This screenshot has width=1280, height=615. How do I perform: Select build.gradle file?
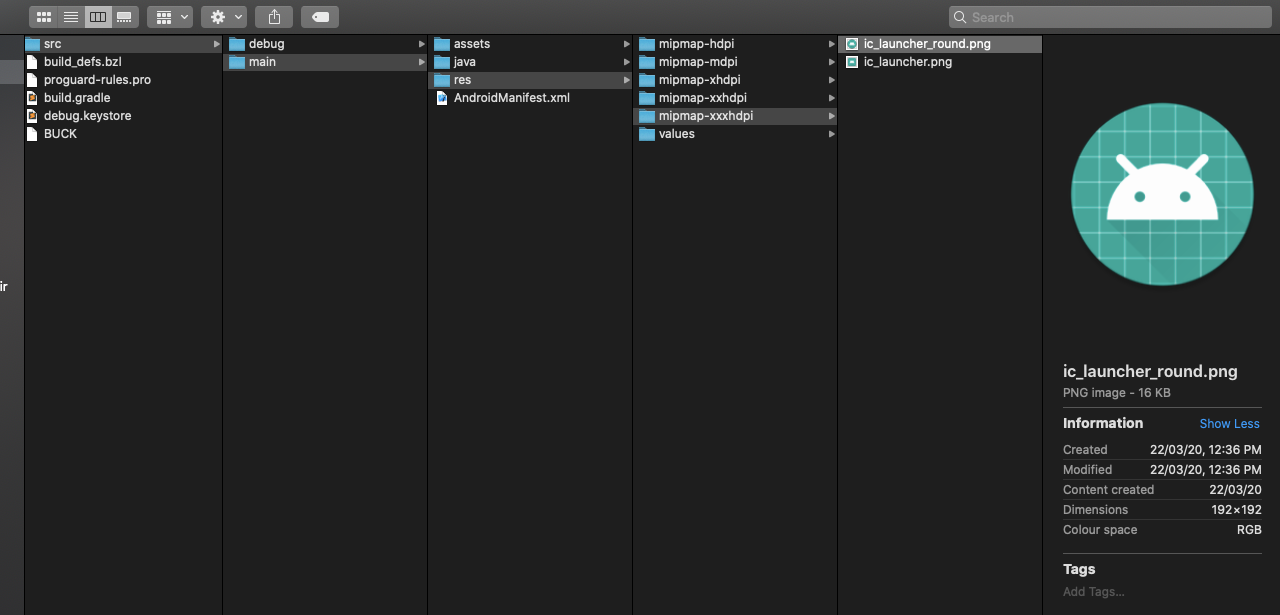coord(123,98)
